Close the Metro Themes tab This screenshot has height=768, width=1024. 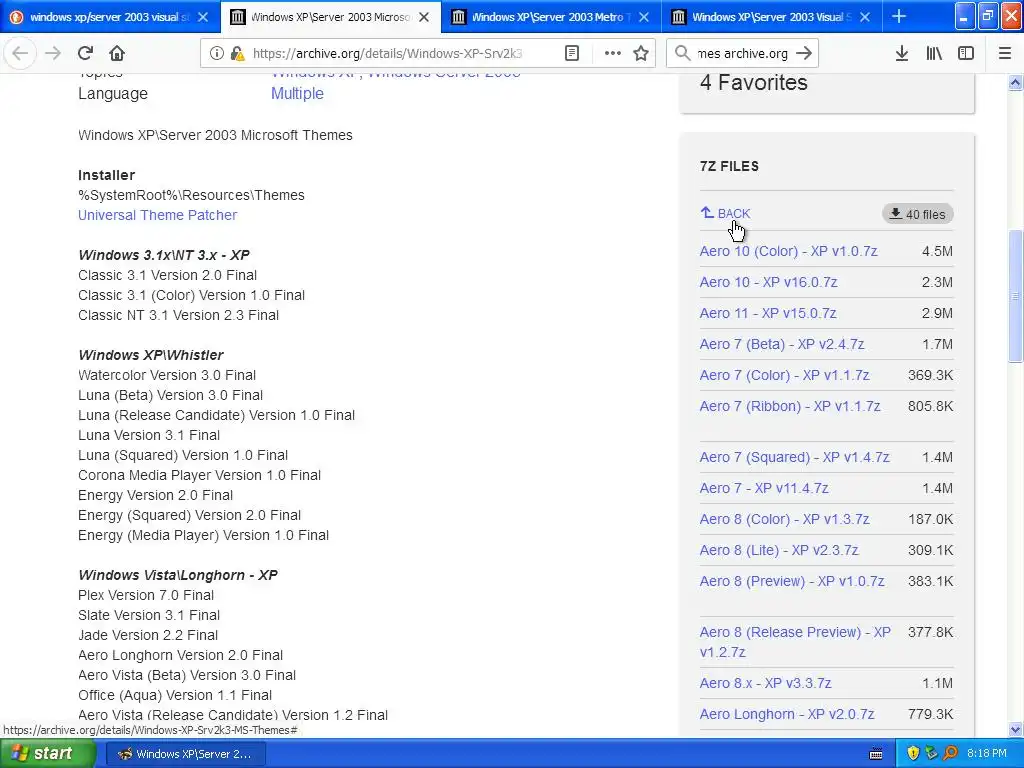[x=644, y=17]
